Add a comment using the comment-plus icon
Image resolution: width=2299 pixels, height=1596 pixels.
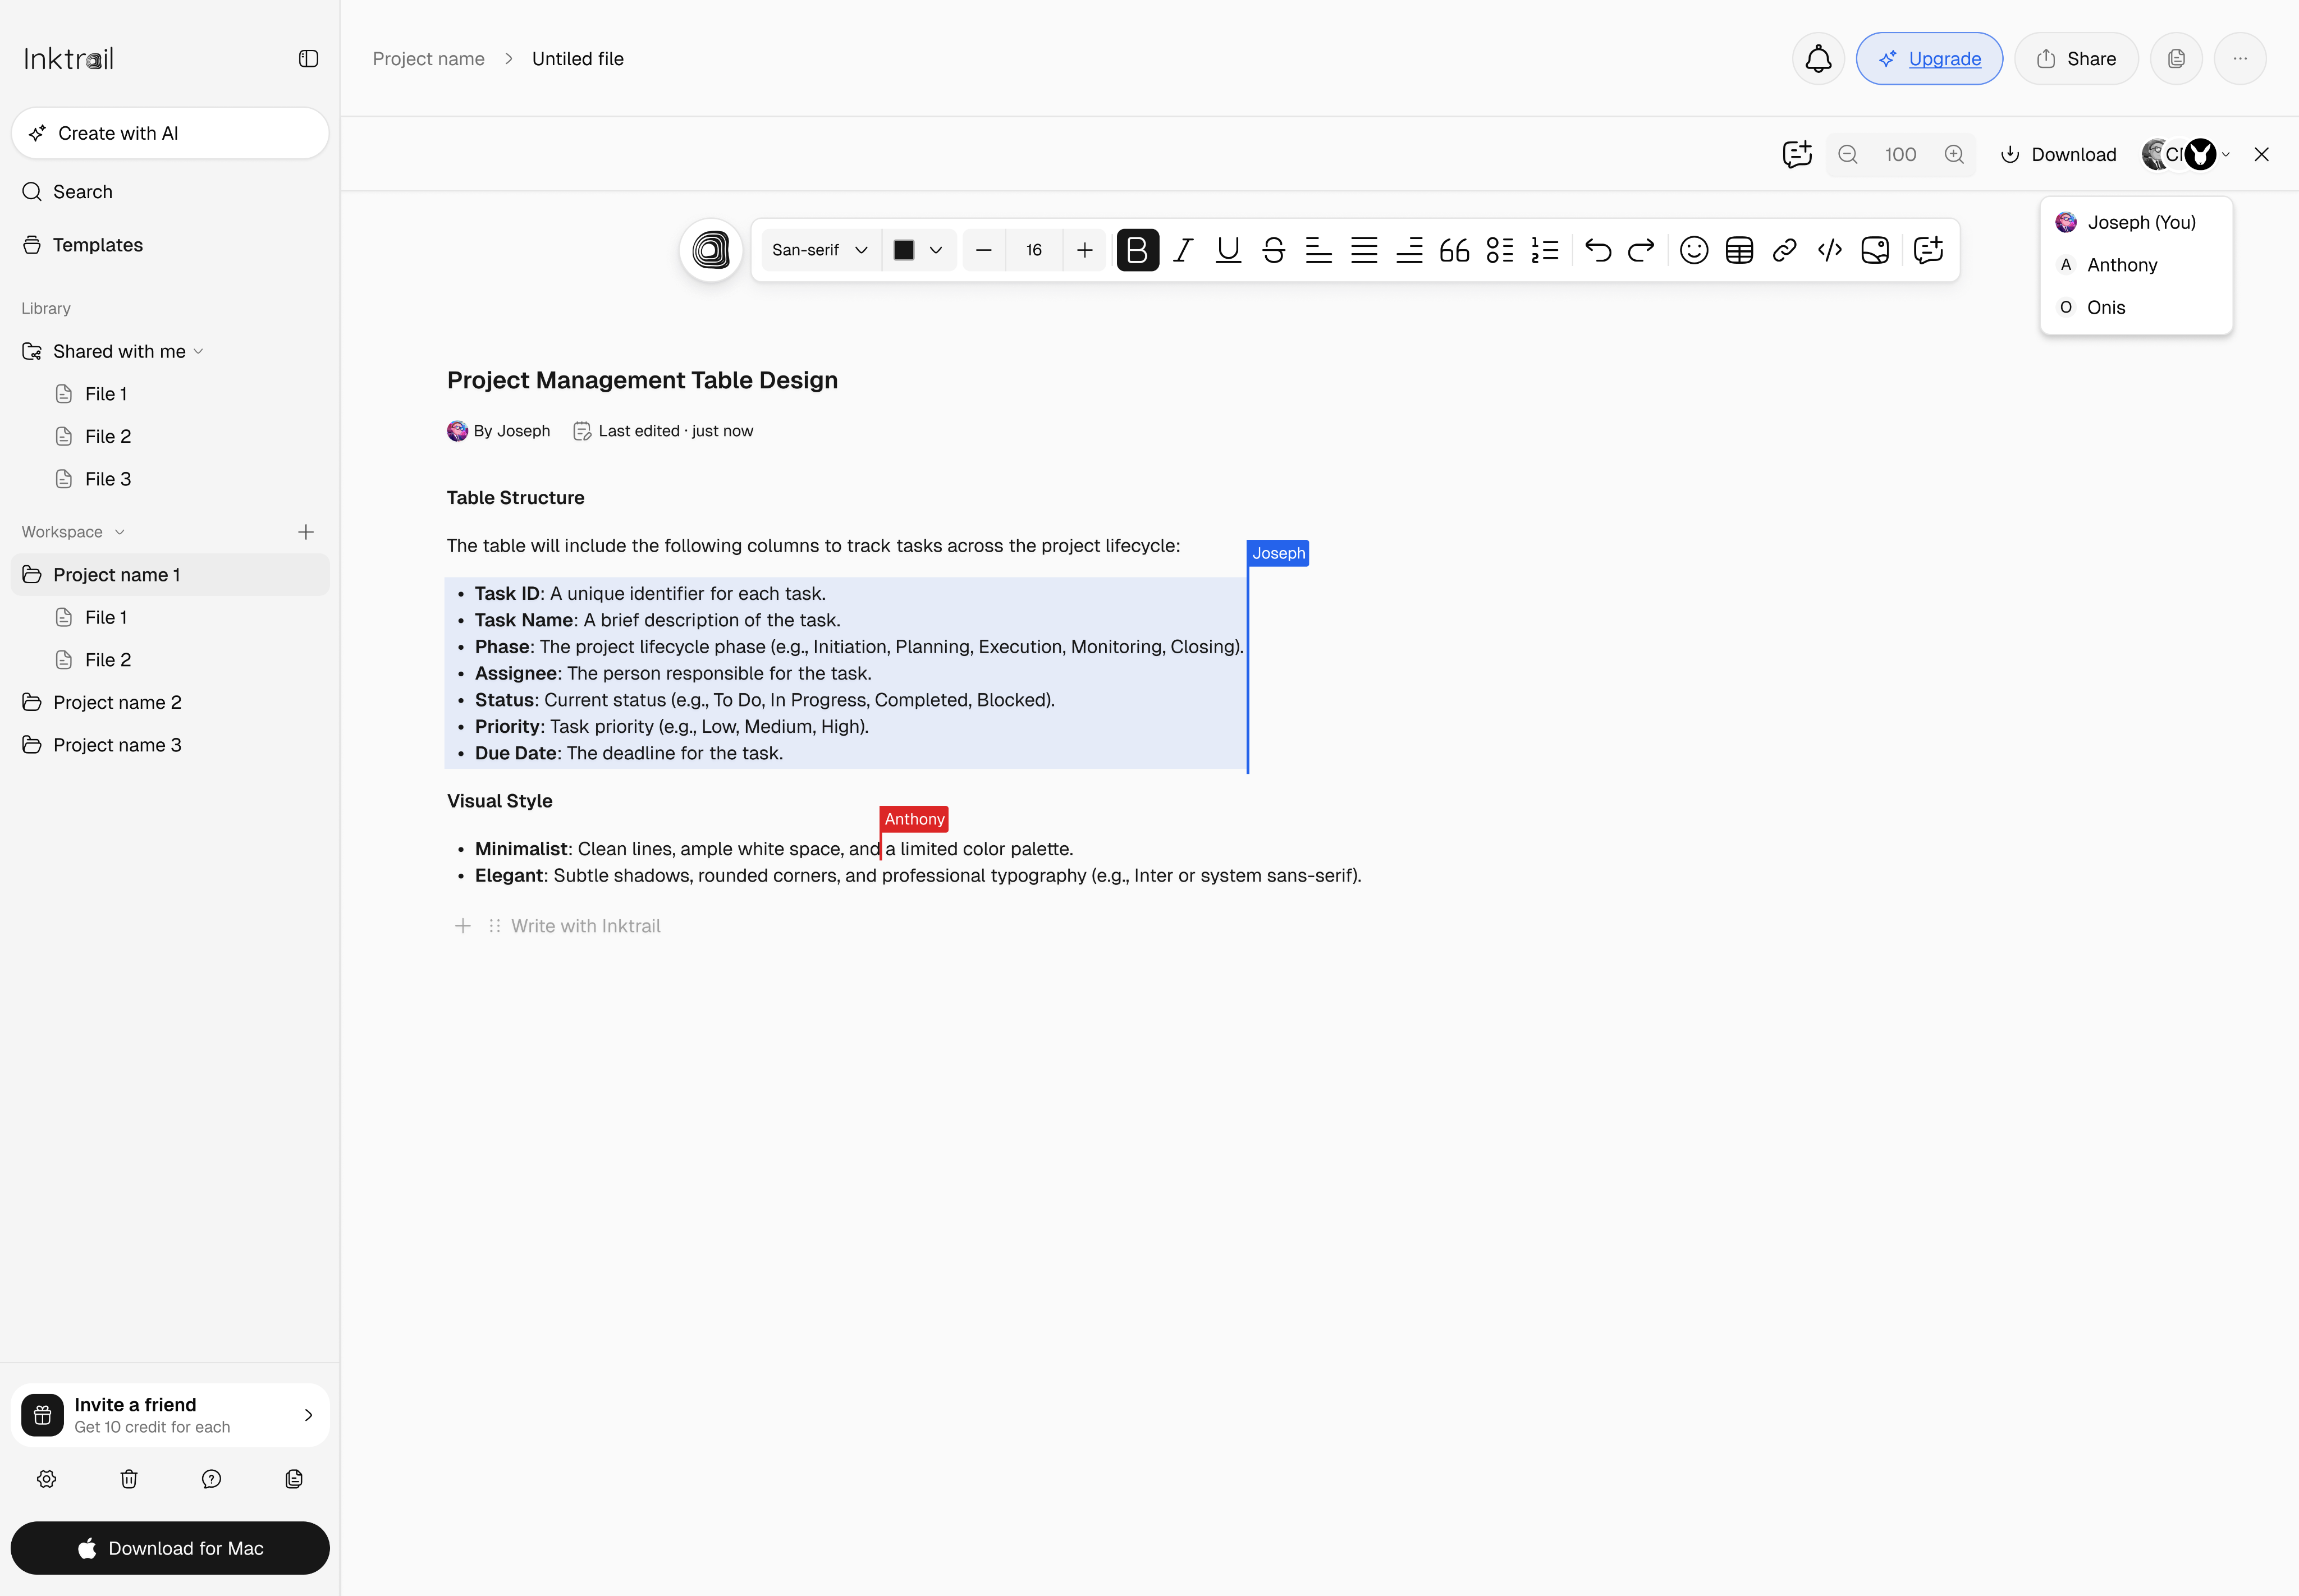[x=1928, y=250]
